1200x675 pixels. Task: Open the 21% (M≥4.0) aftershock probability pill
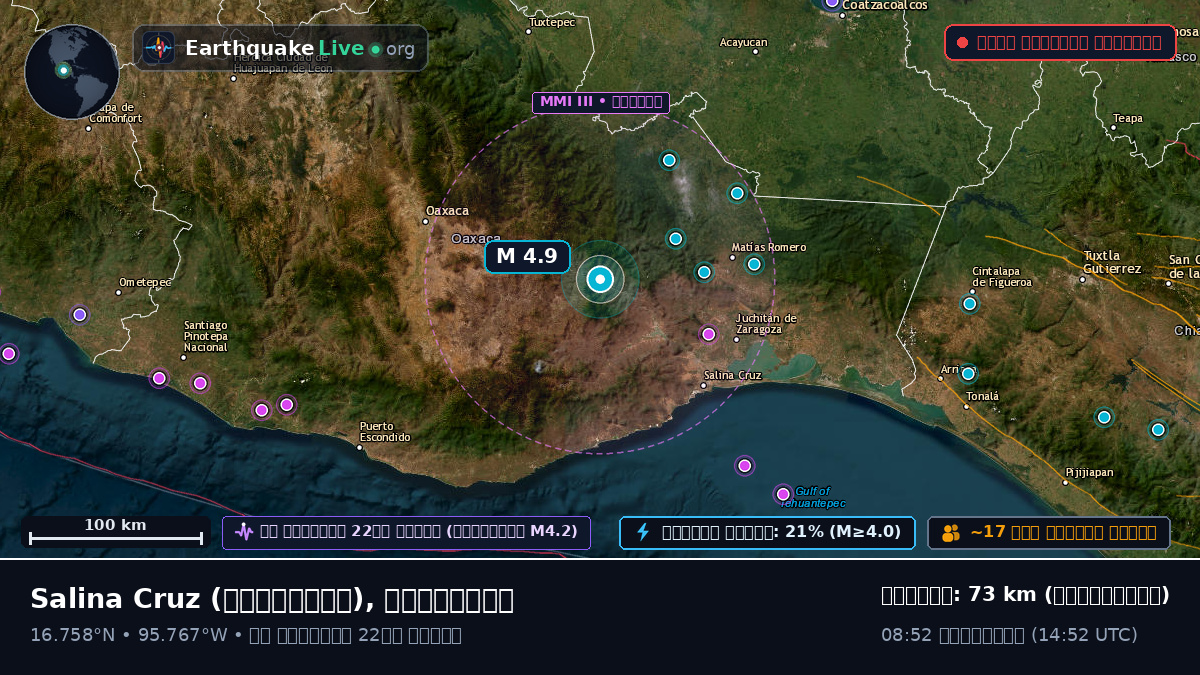[767, 533]
